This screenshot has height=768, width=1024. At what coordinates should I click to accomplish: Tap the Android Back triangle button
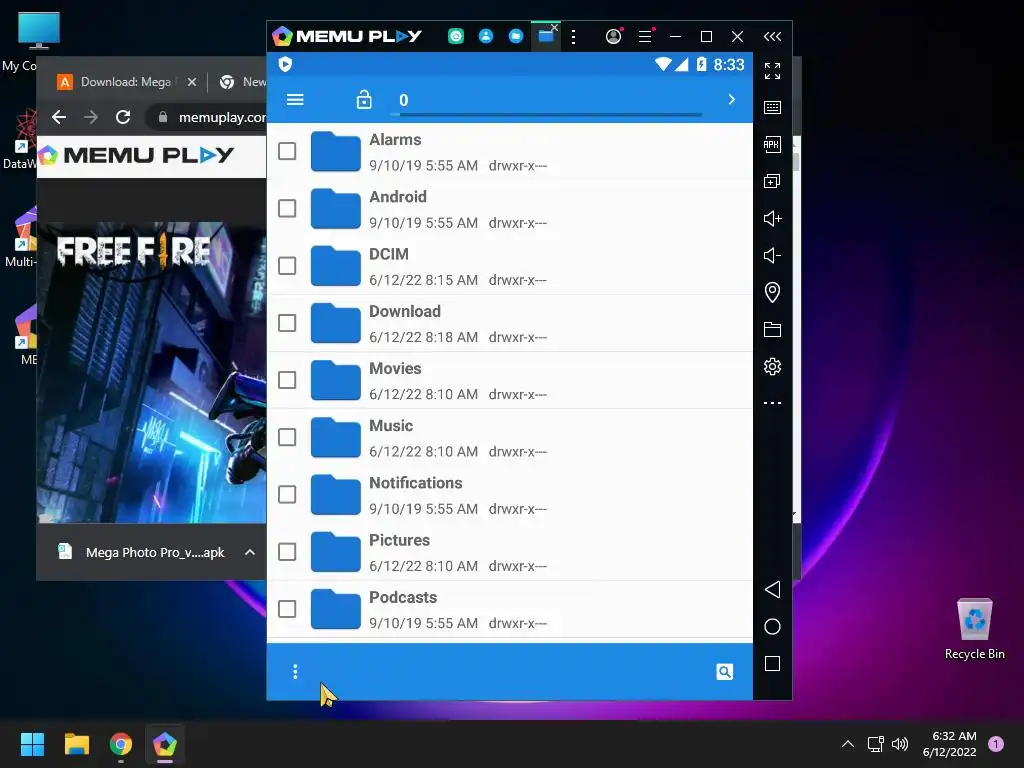[x=772, y=589]
